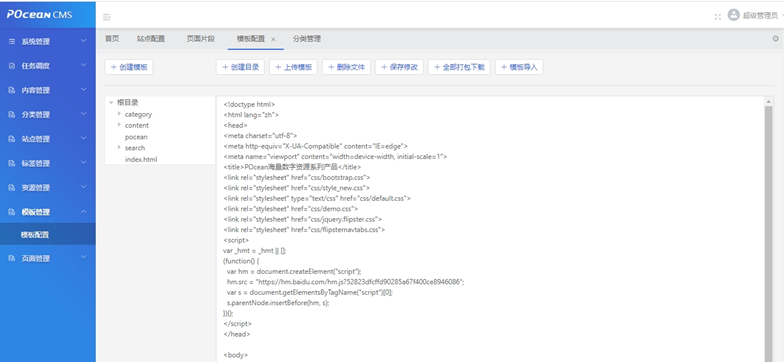This screenshot has width=784, height=362.
Task: Click the 保存修改 button
Action: (400, 67)
